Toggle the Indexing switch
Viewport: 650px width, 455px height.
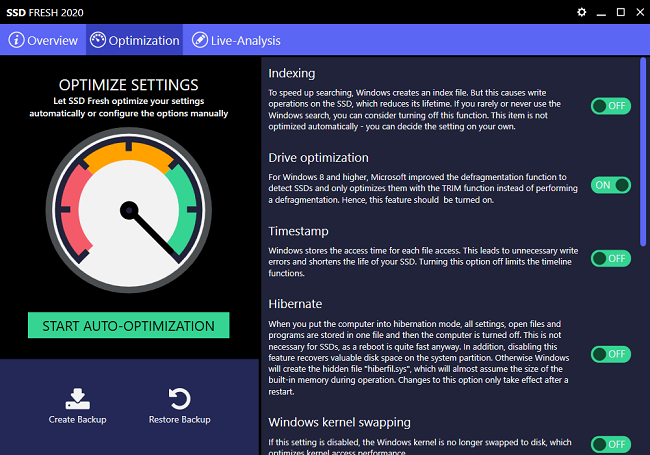(x=611, y=106)
